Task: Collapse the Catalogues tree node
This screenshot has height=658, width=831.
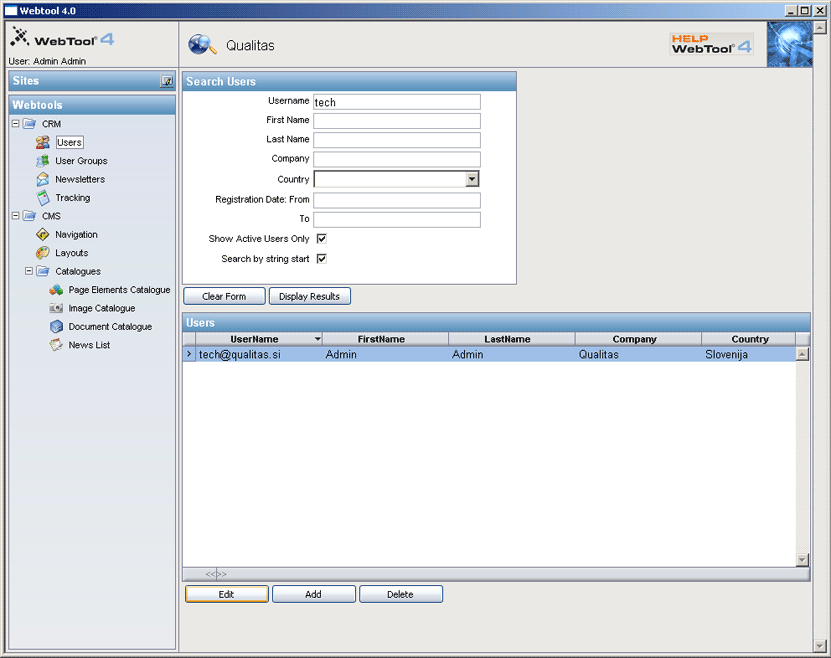Action: [x=29, y=271]
